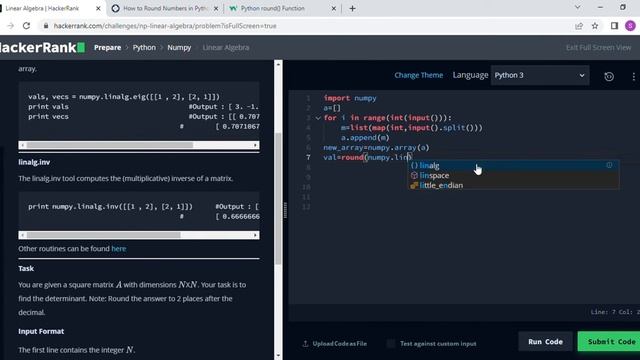The width and height of the screenshot is (640, 360).
Task: Enable Test against custom input checkbox
Action: click(x=391, y=343)
